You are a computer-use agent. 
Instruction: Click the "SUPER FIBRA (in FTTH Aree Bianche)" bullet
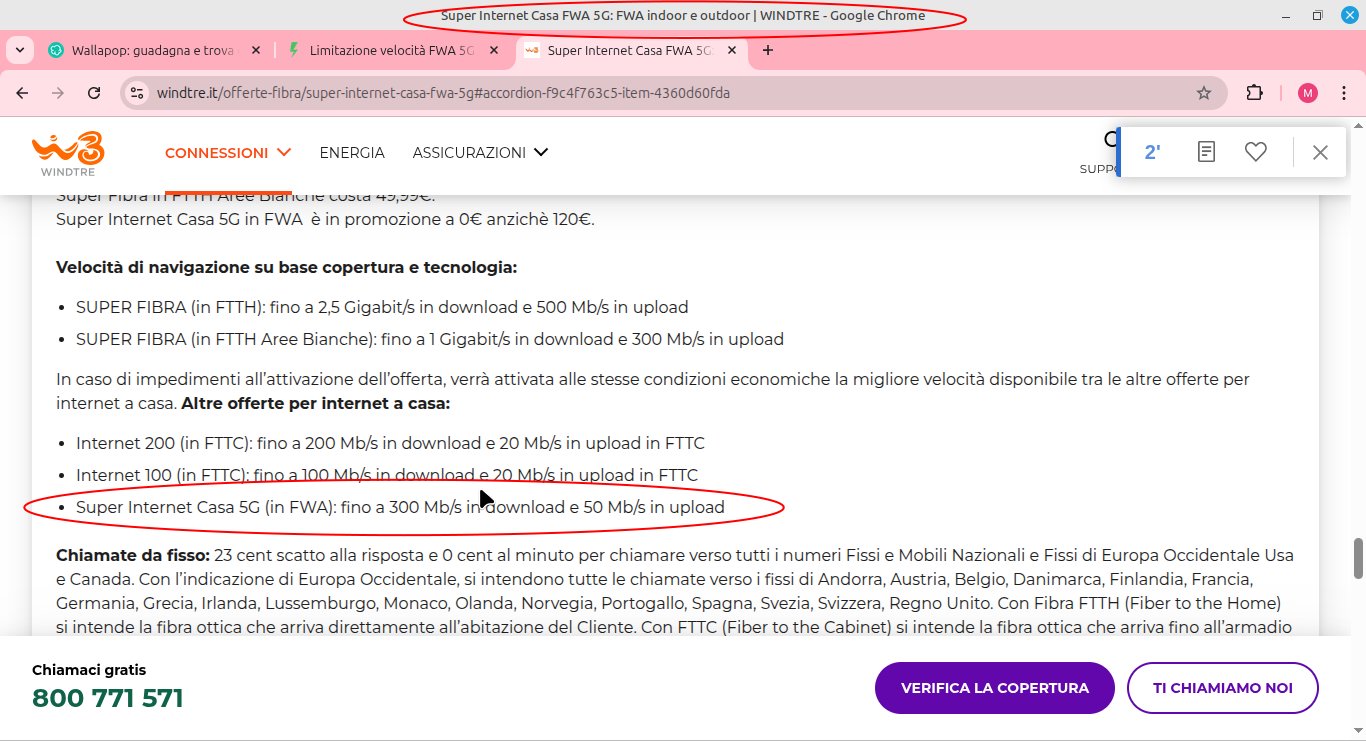point(430,339)
